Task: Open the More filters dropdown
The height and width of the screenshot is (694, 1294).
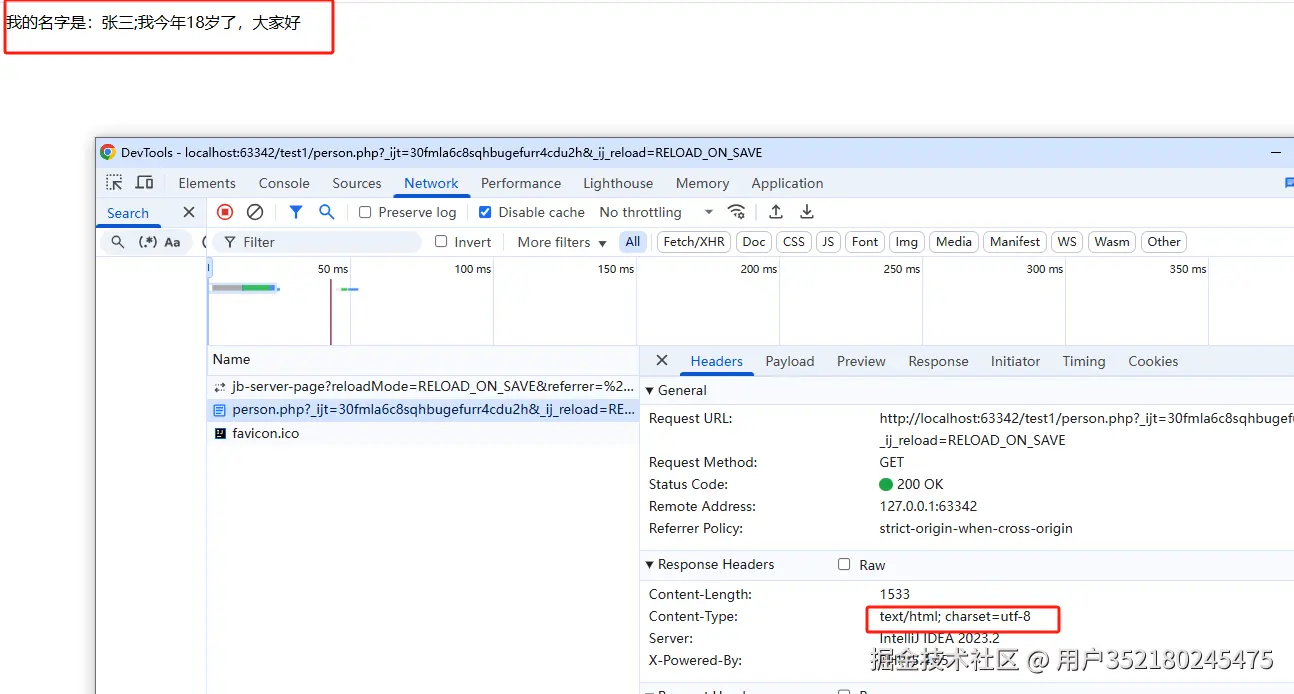Action: [561, 242]
